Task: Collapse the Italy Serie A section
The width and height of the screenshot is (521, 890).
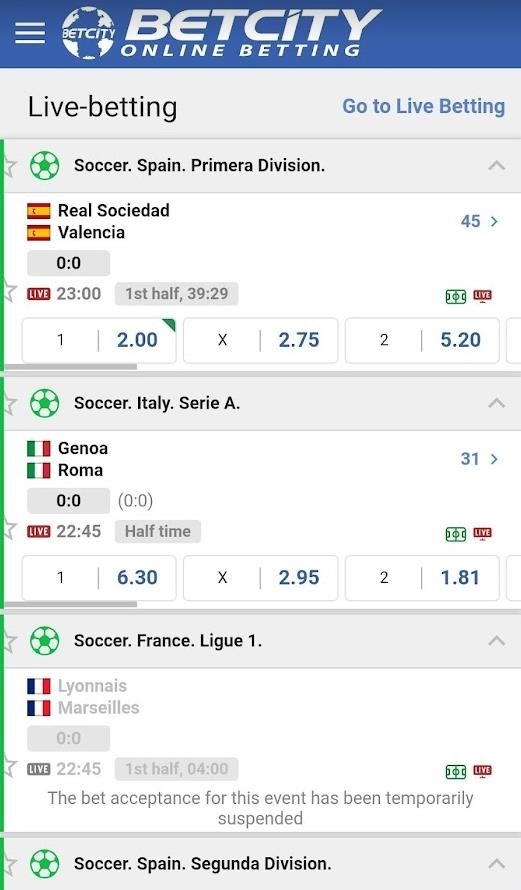Action: [x=497, y=403]
